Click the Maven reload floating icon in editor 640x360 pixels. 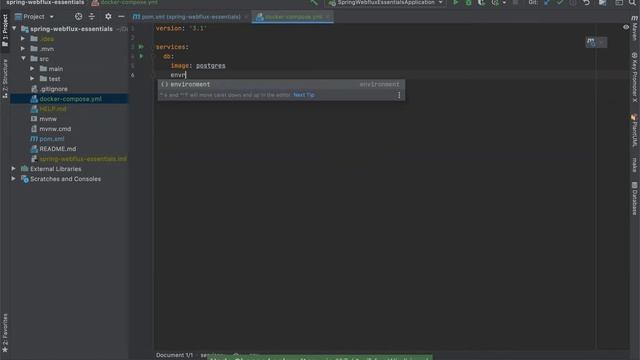[591, 42]
